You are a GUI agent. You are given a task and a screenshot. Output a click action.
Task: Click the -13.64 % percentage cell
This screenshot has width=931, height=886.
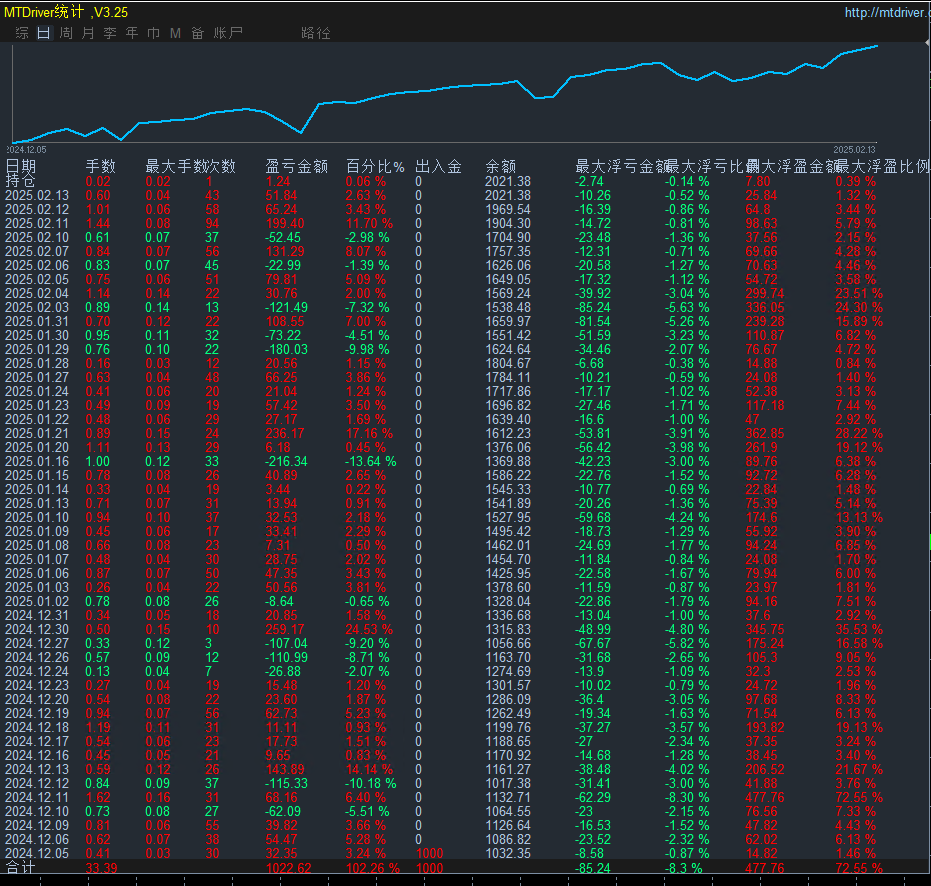click(x=371, y=461)
